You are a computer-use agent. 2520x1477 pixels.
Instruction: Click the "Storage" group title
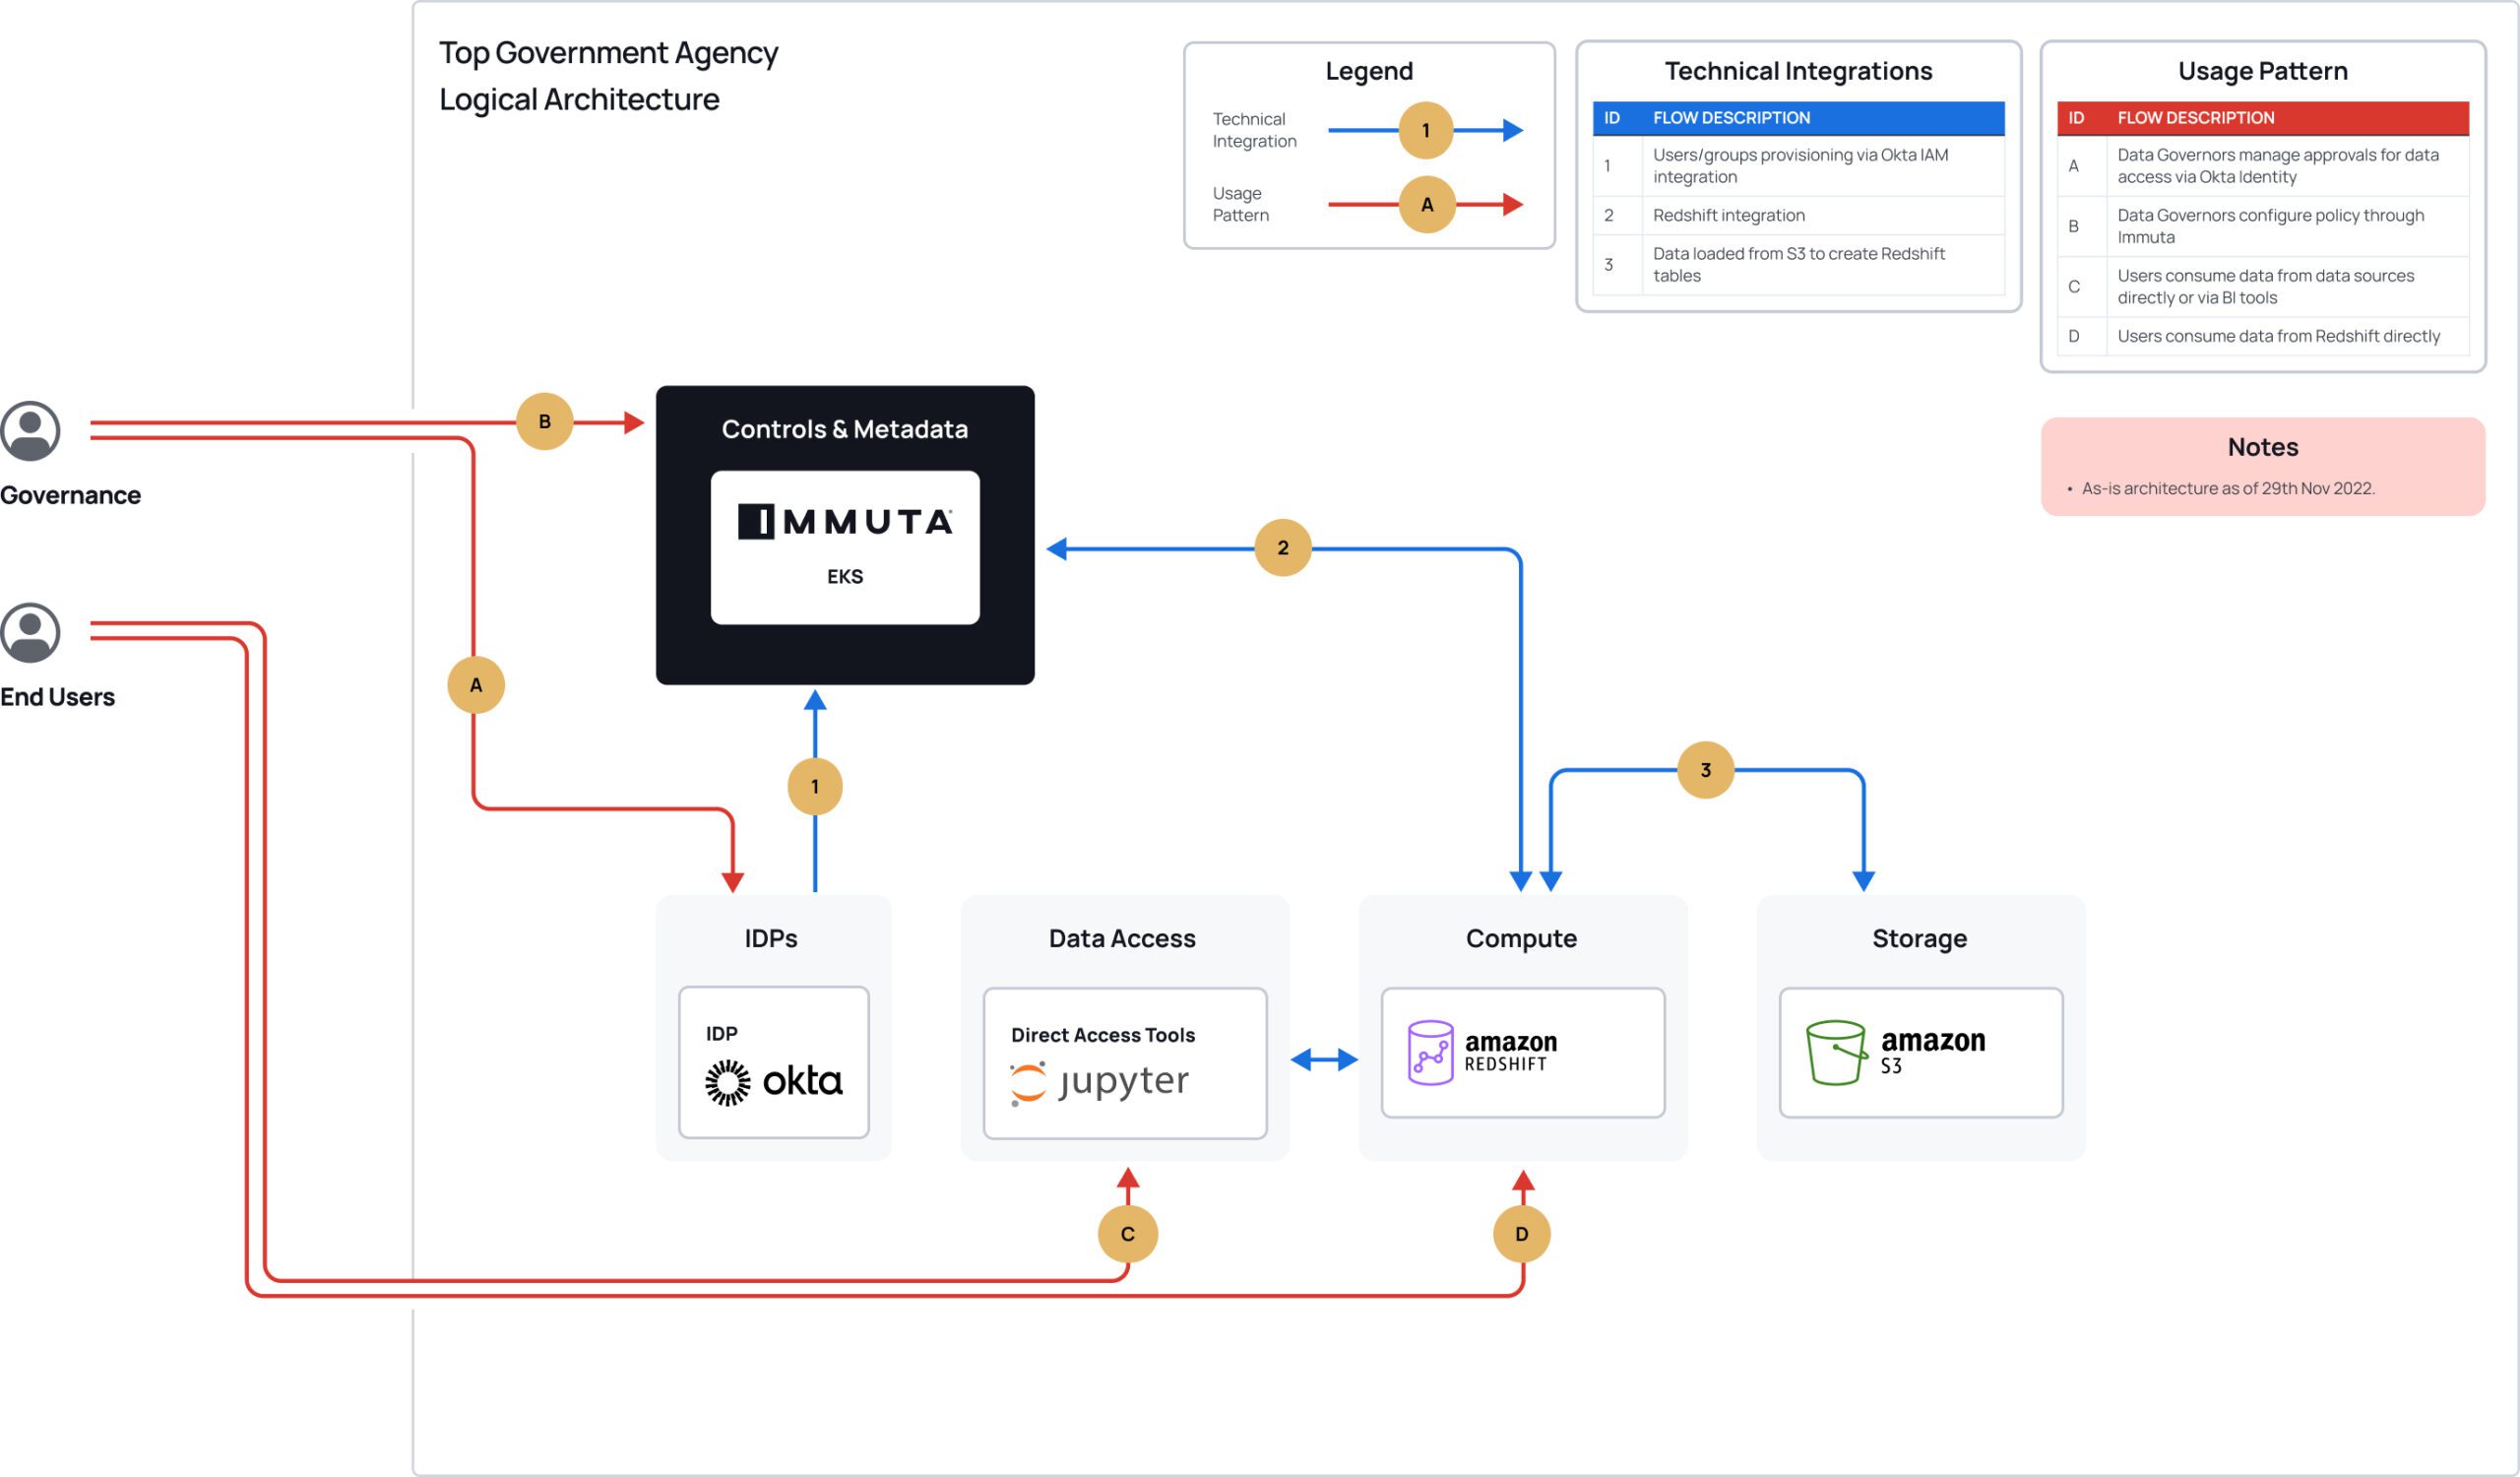(x=1919, y=938)
